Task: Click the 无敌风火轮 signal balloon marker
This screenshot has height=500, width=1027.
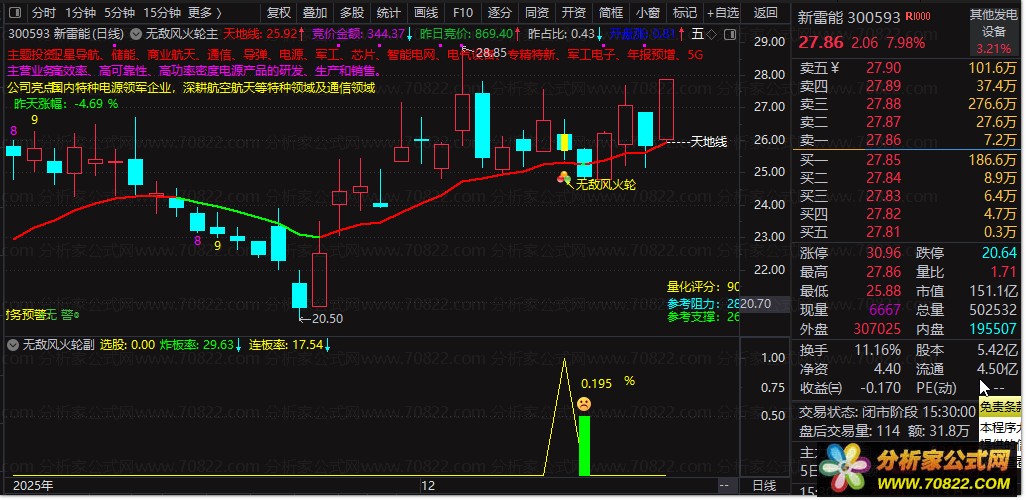Action: click(x=564, y=177)
